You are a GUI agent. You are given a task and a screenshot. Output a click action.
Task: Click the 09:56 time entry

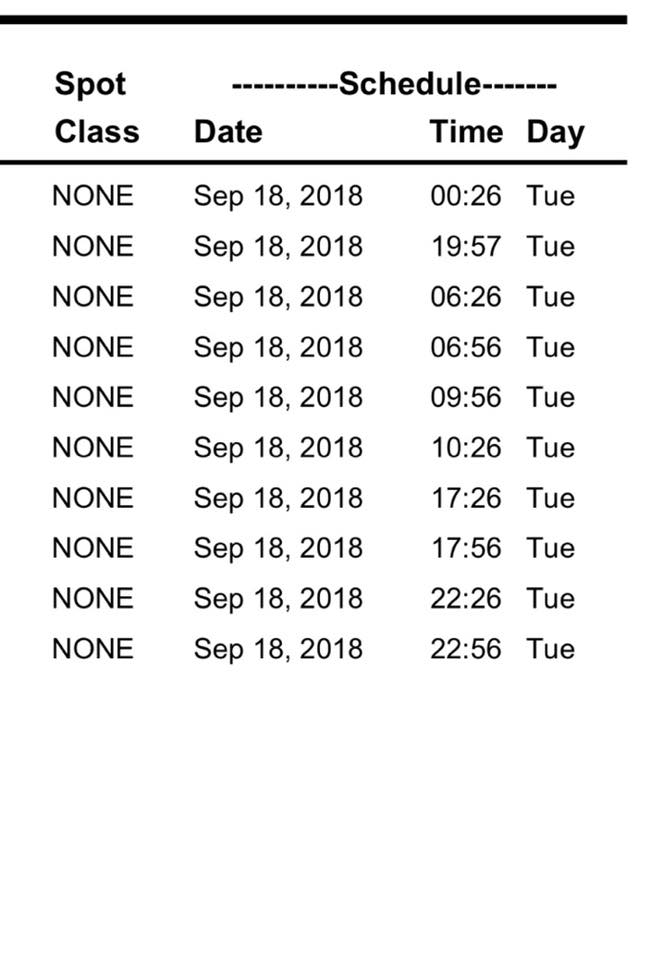click(465, 397)
